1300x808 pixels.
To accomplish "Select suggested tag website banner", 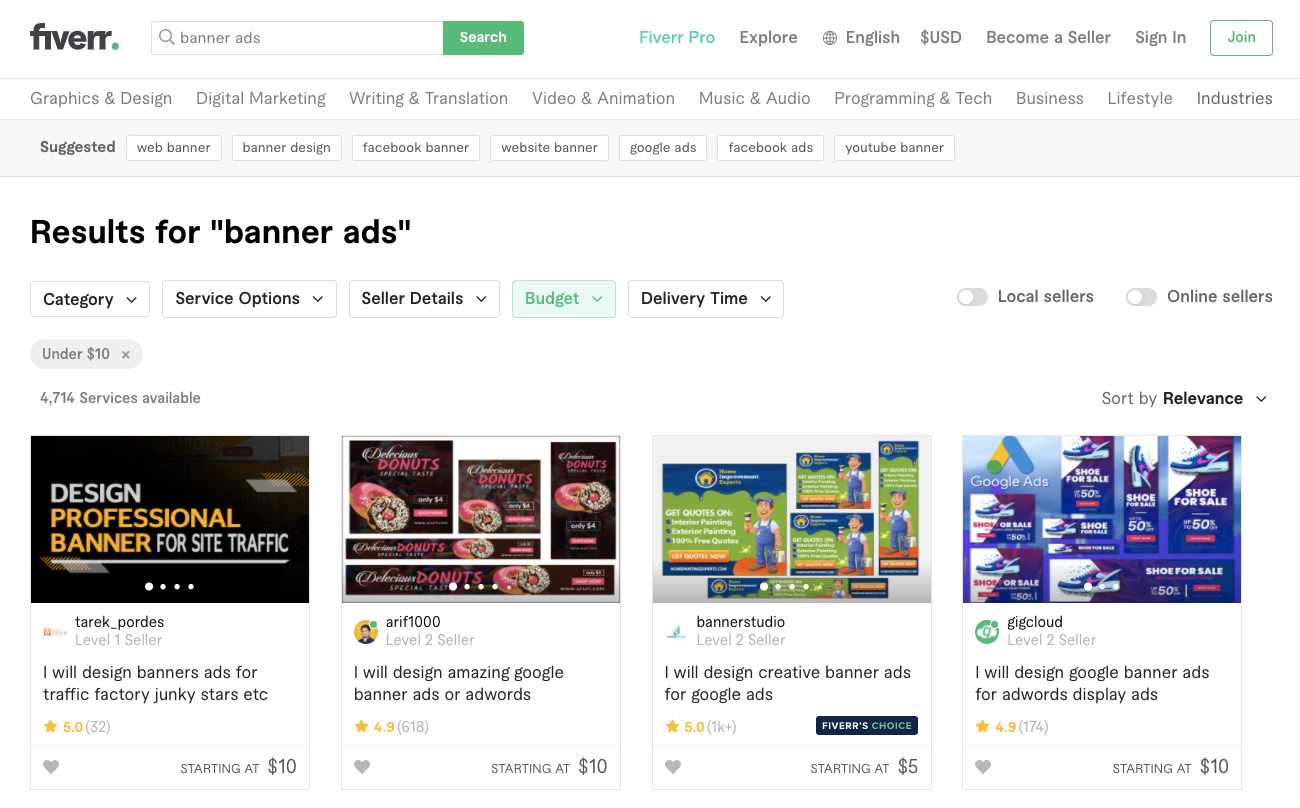I will (x=549, y=148).
